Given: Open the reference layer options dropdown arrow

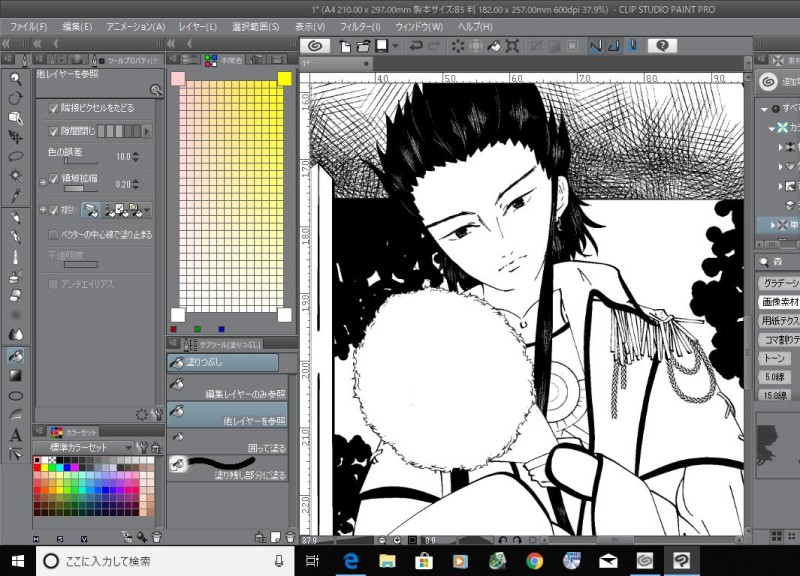Looking at the screenshot, I should 147,210.
